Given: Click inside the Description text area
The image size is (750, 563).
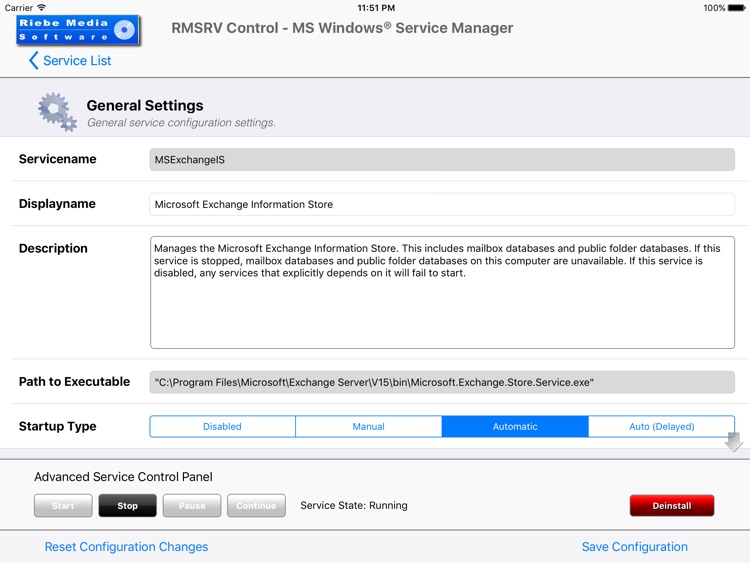Looking at the screenshot, I should coord(442,292).
